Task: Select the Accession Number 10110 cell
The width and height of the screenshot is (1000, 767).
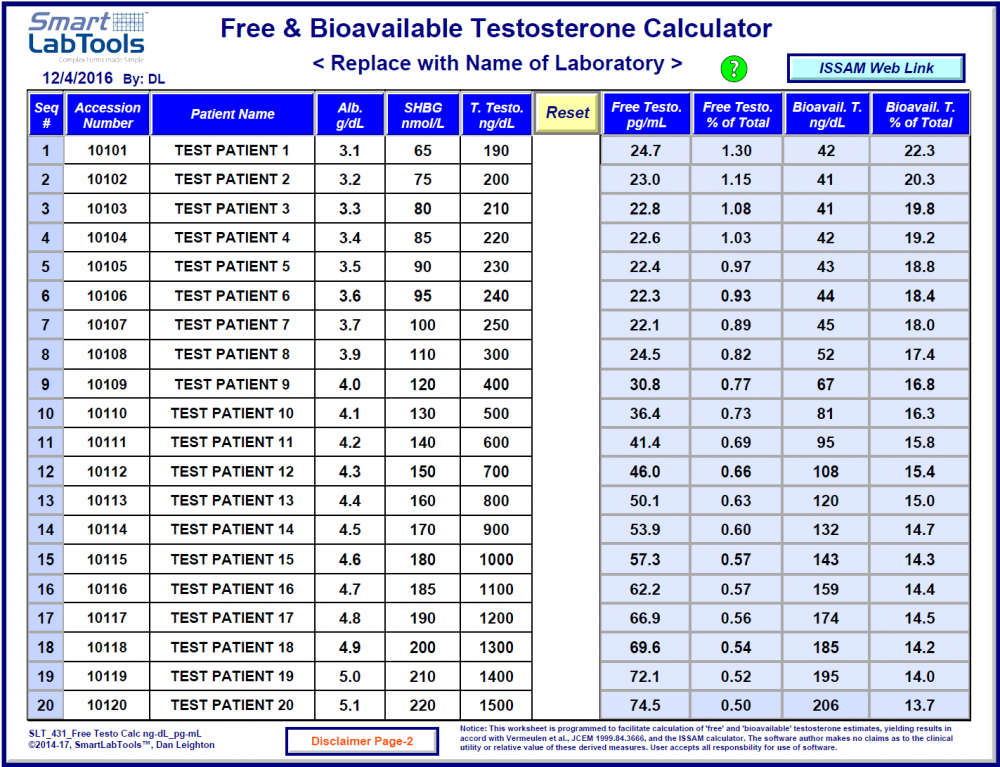Action: [107, 412]
